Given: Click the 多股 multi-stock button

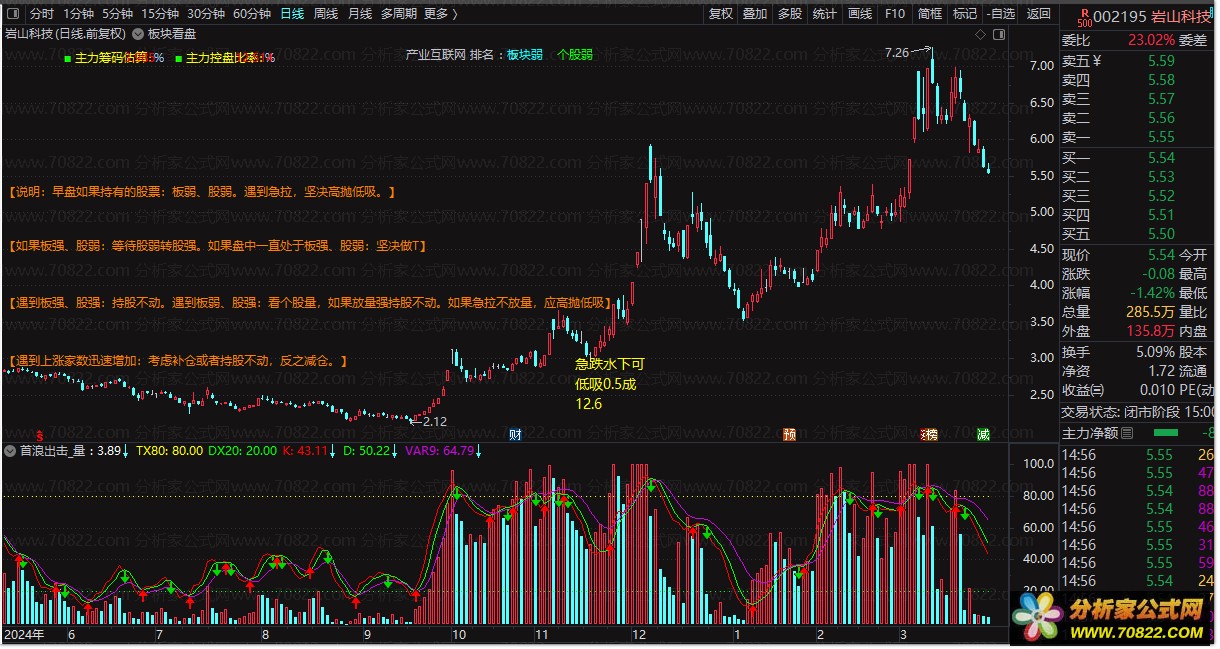Looking at the screenshot, I should point(790,14).
